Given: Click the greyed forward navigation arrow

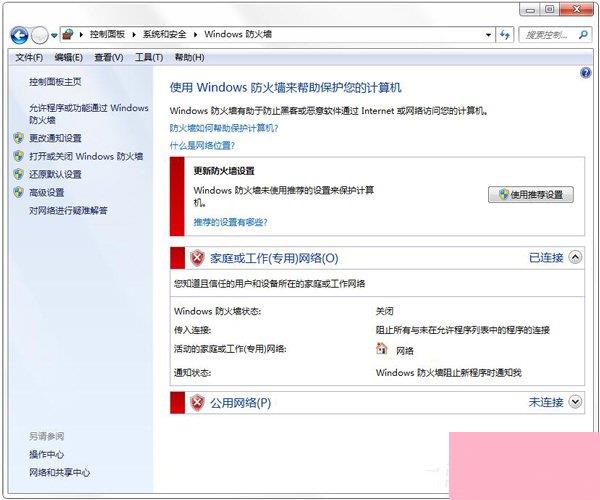Looking at the screenshot, I should pyautogui.click(x=39, y=36).
